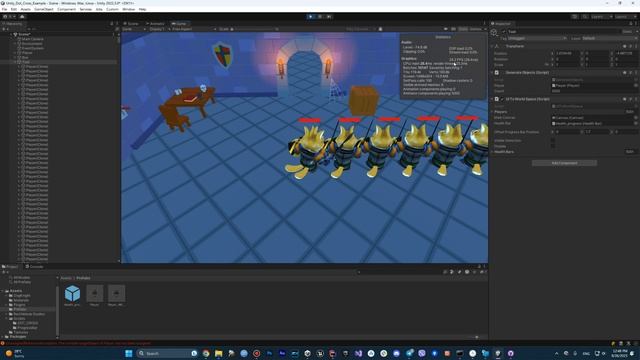
Task: Click the Assets breadcrumb in Project panel
Action: (x=66, y=278)
